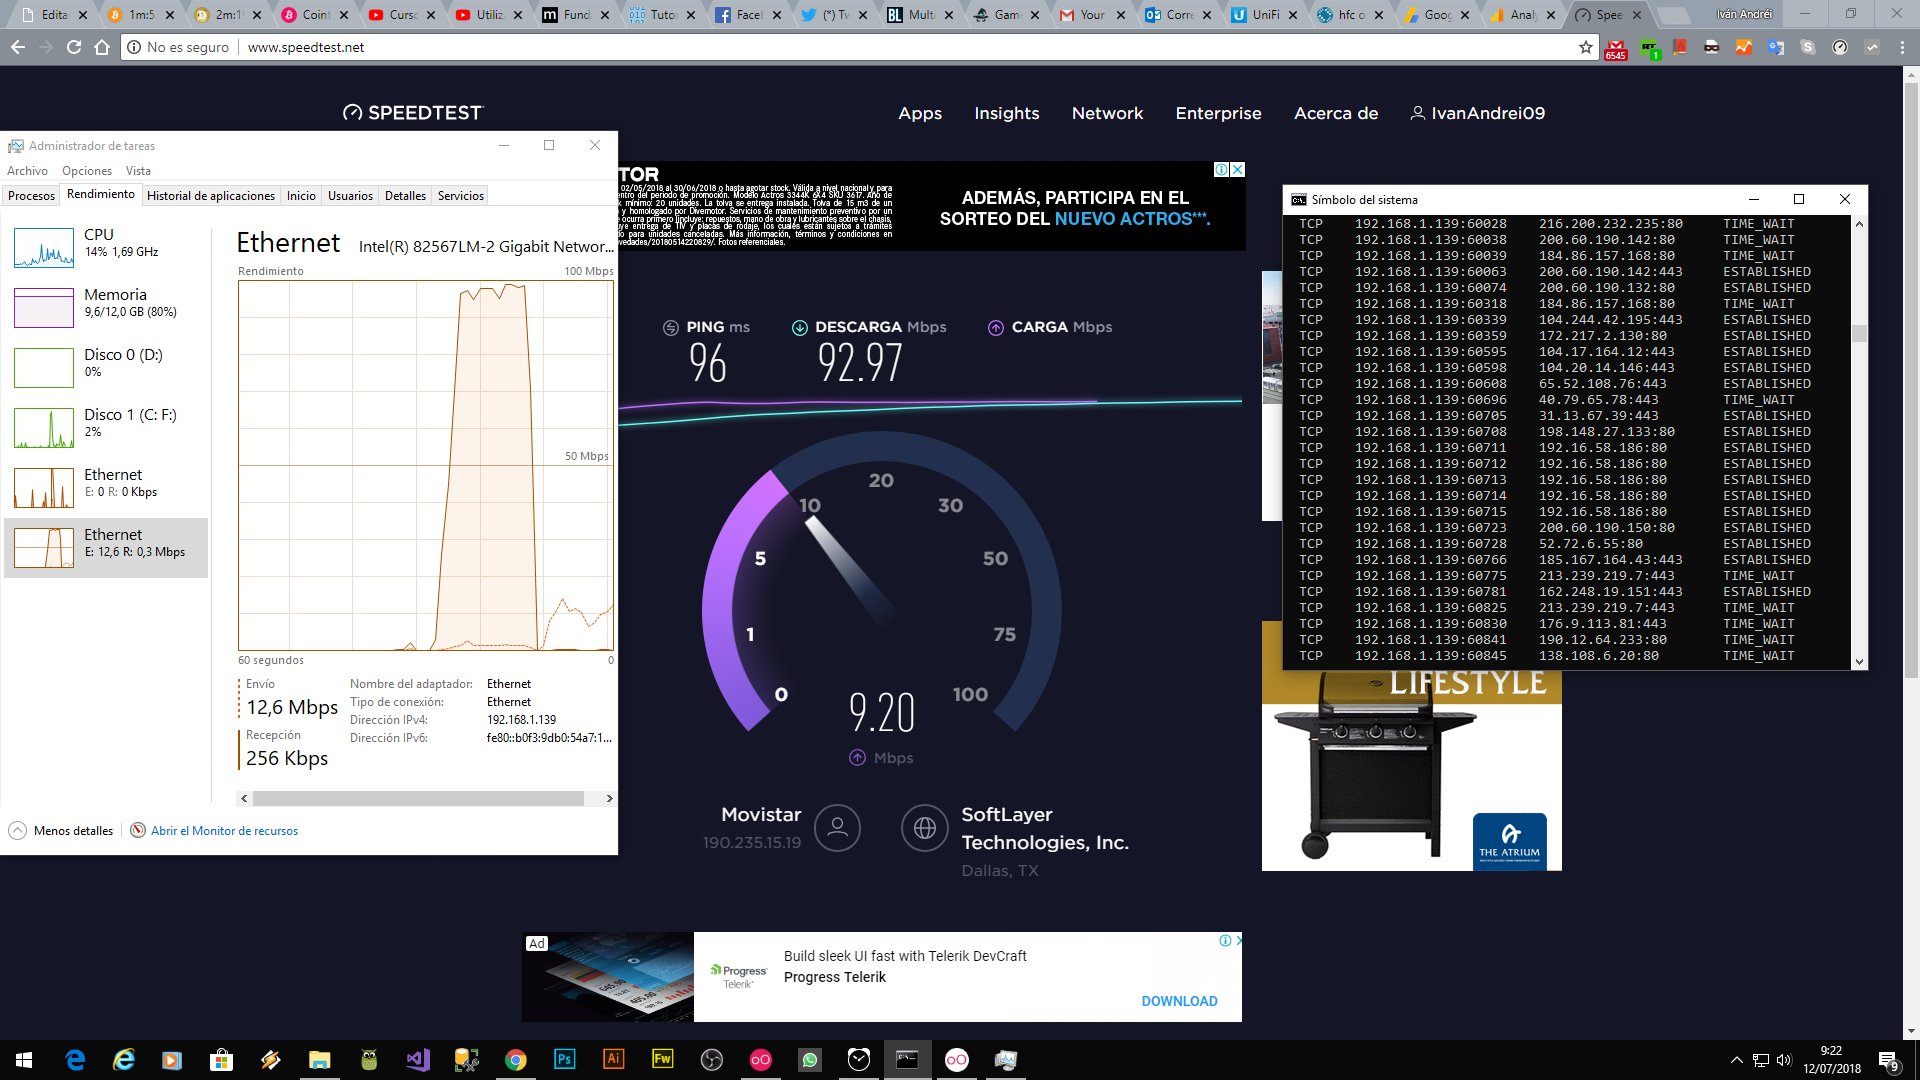The width and height of the screenshot is (1920, 1080).
Task: Switch to the Command Prompt taskbar icon
Action: pyautogui.click(x=907, y=1060)
